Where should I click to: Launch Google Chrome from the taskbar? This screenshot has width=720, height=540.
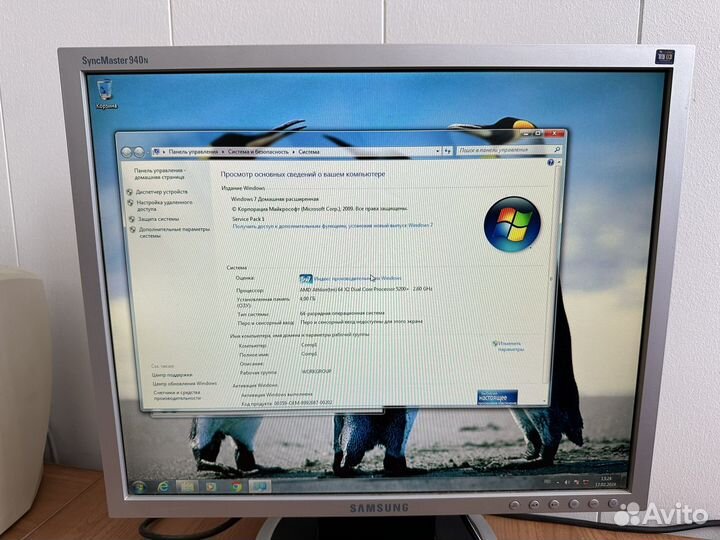coord(236,486)
